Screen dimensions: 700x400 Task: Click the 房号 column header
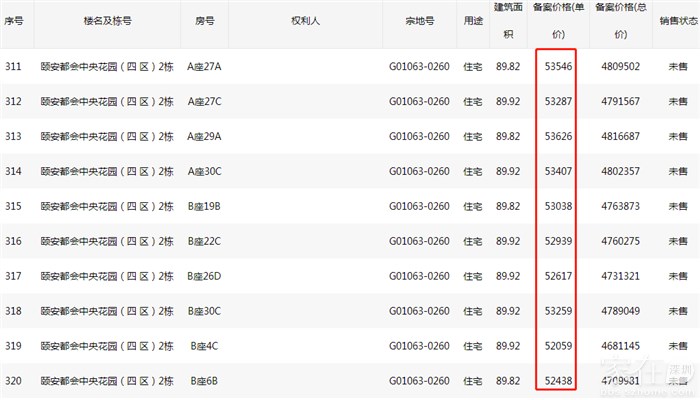203,20
